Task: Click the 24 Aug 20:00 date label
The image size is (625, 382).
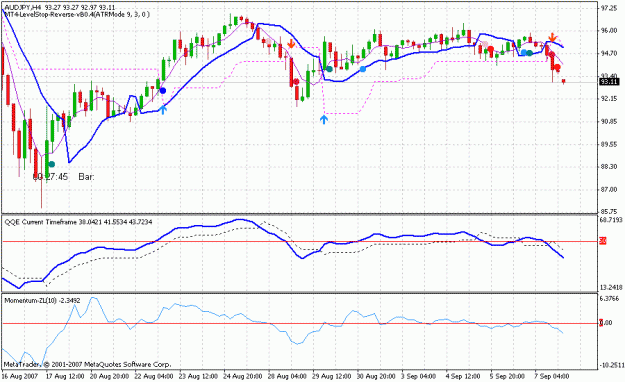Action: pyautogui.click(x=243, y=376)
